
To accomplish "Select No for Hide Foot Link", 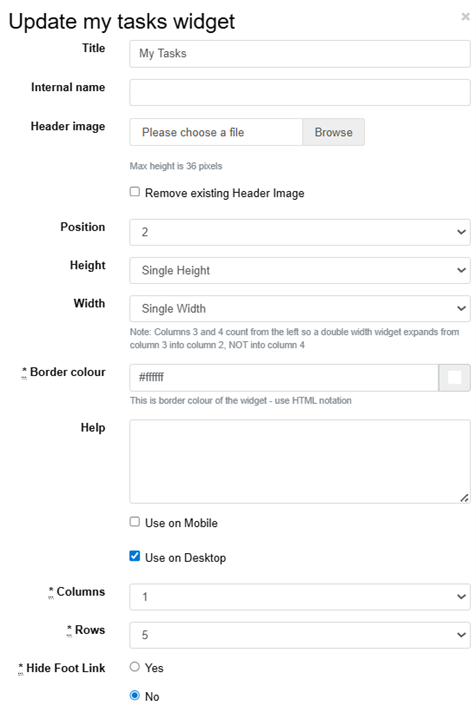I will point(134,696).
